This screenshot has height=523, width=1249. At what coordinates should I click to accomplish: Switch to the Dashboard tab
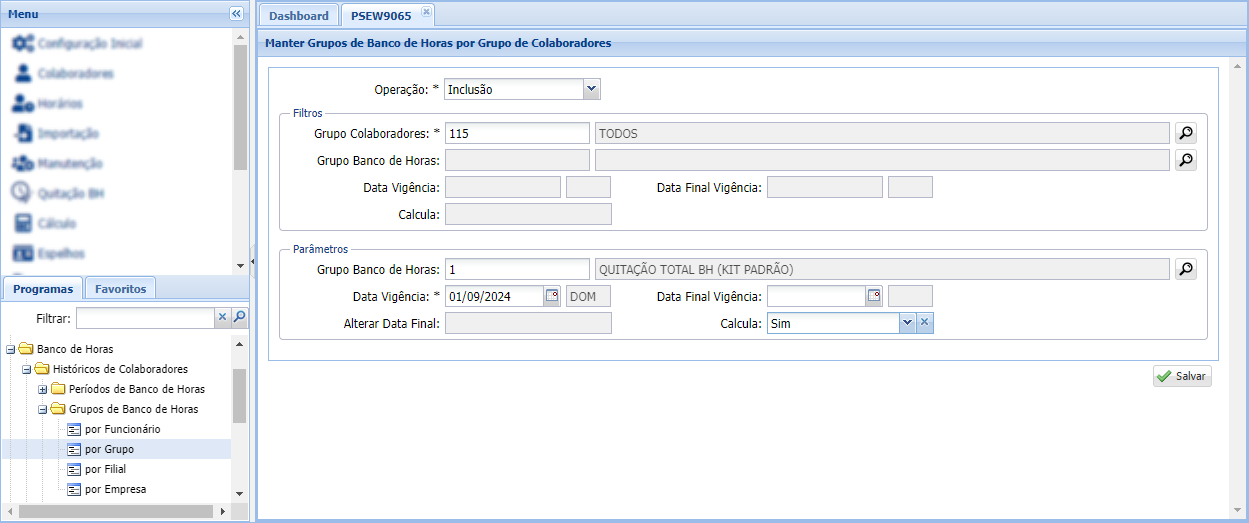click(298, 16)
